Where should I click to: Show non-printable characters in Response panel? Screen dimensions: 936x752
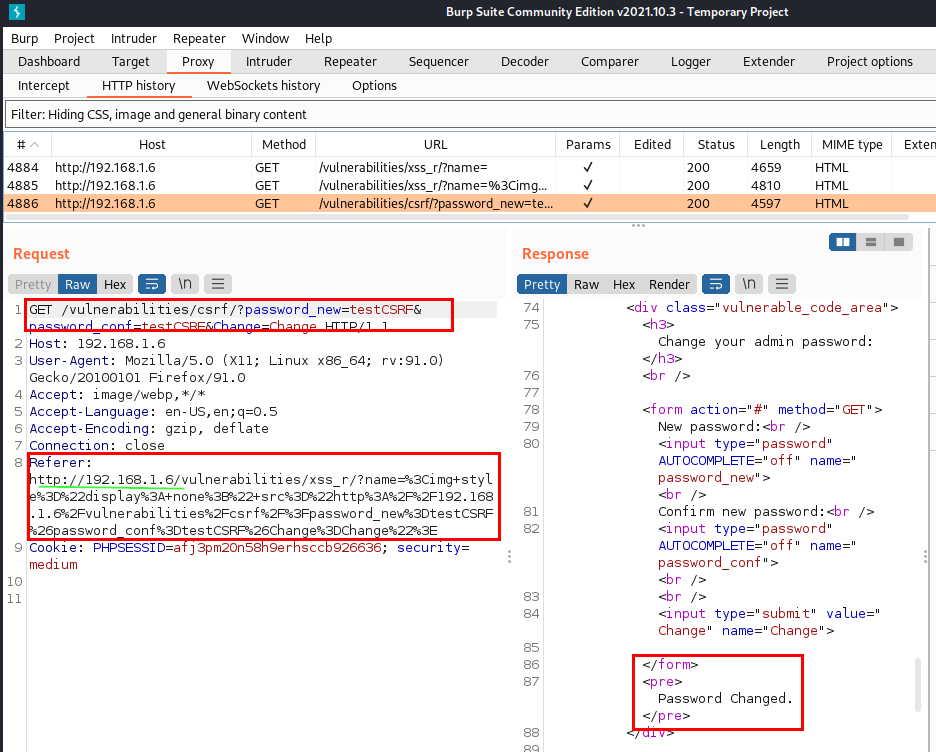(x=749, y=284)
